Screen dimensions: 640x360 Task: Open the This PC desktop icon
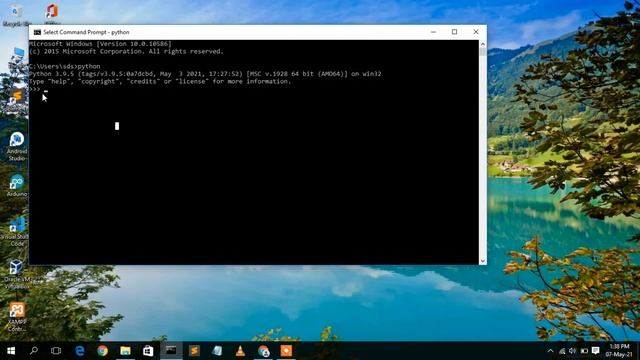pos(17,57)
